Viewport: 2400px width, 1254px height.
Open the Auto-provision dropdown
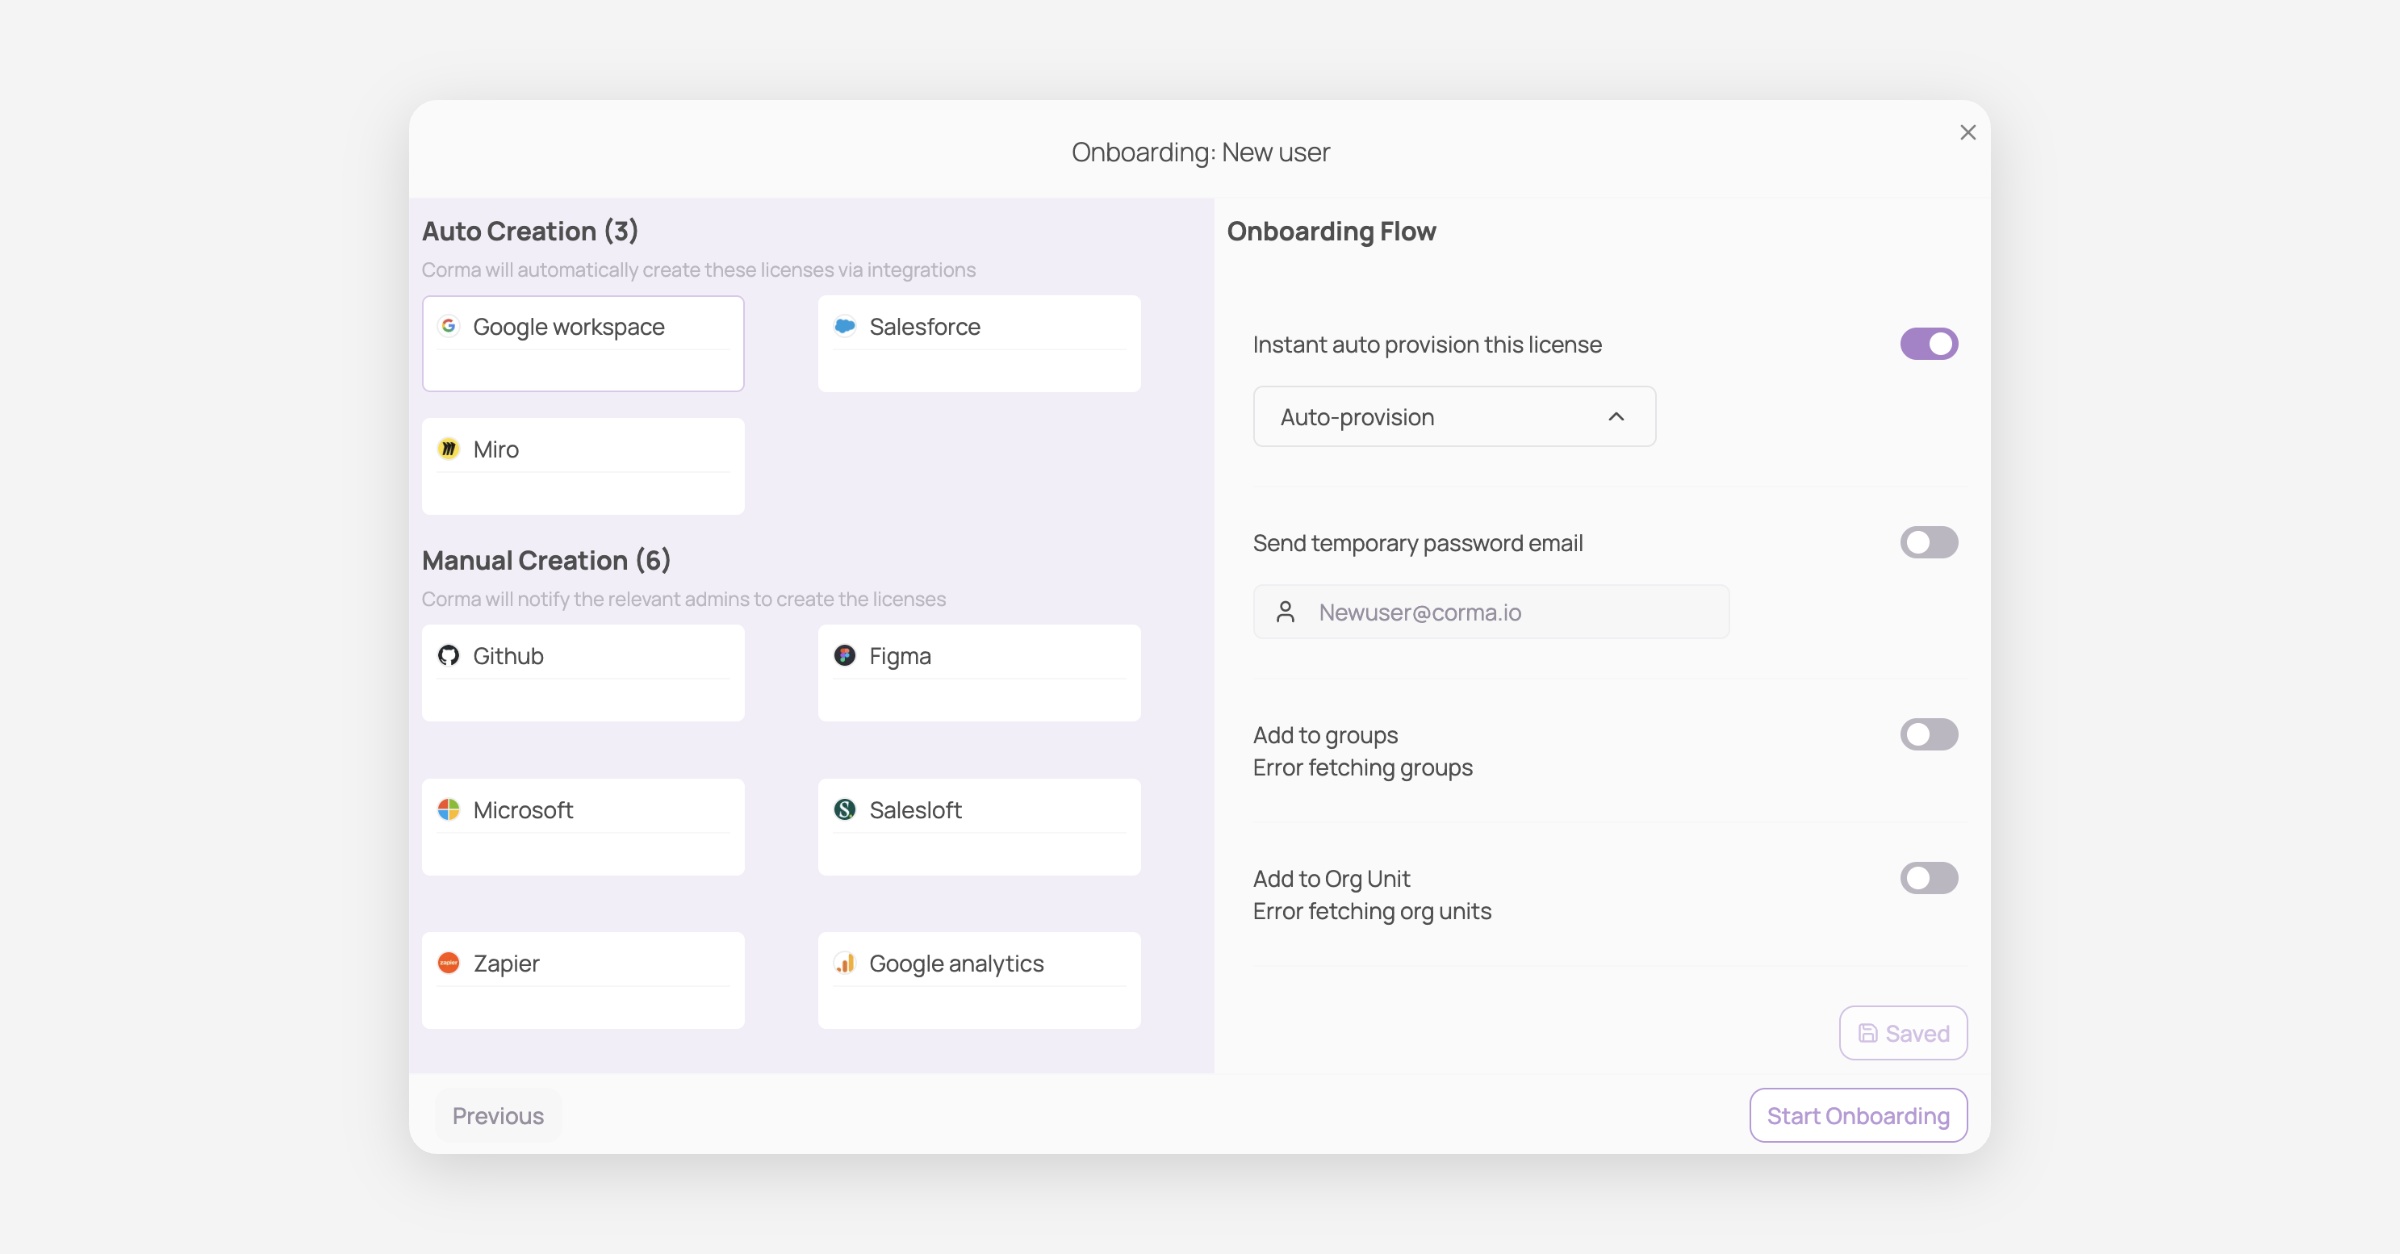1453,417
